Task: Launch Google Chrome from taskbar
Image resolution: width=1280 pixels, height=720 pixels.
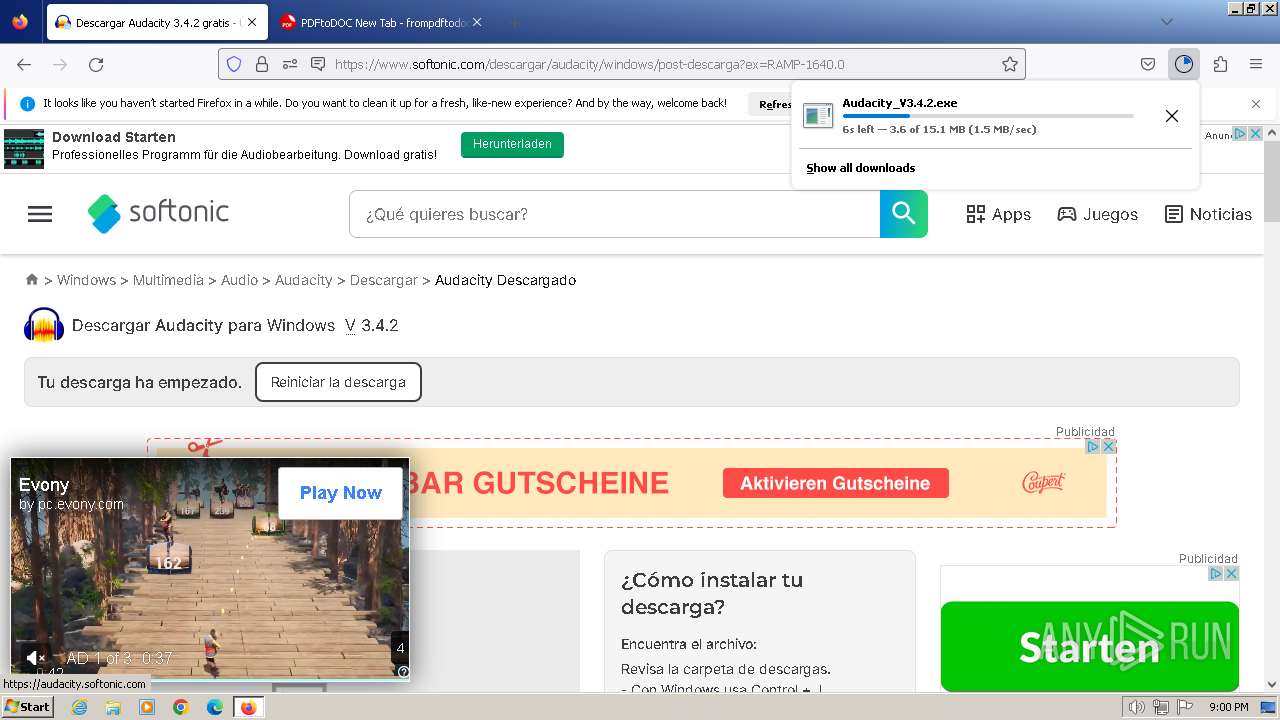Action: pos(181,707)
